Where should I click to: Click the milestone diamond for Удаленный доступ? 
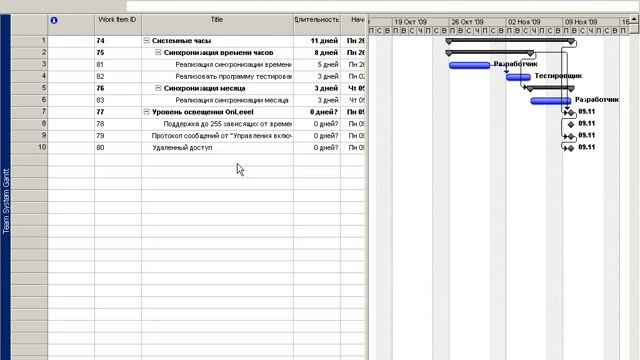pyautogui.click(x=571, y=148)
